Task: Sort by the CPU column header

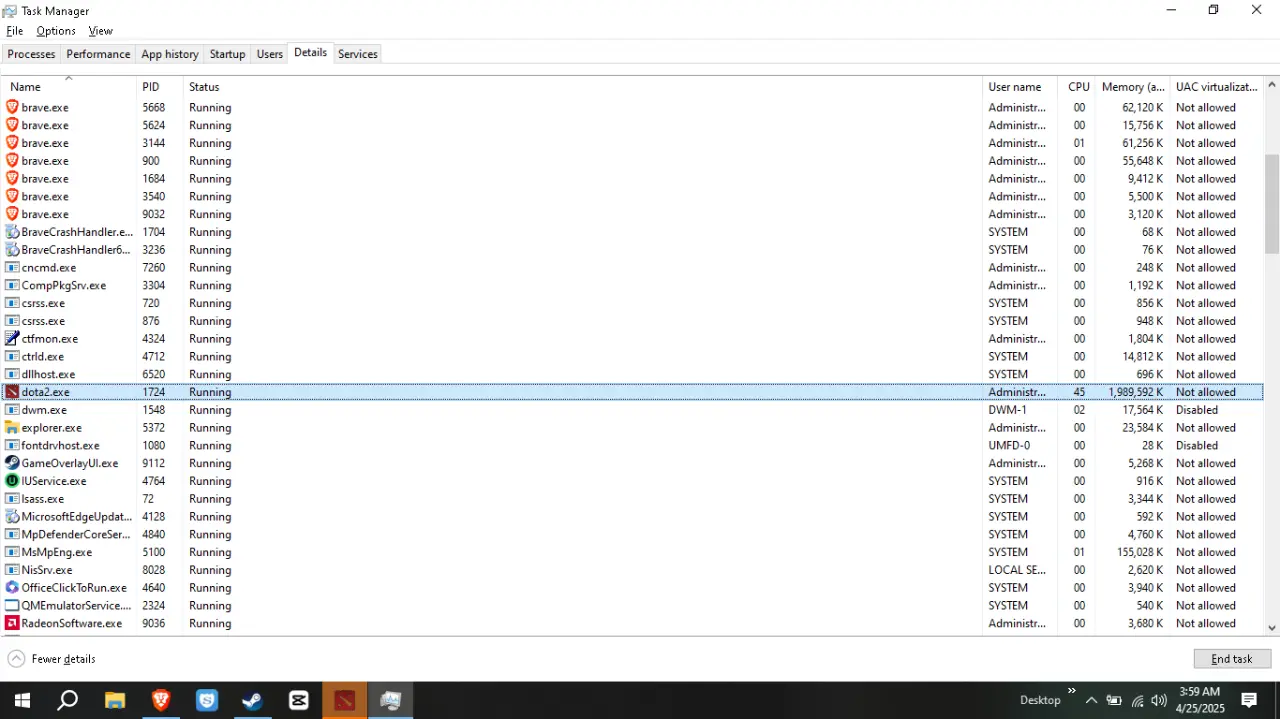Action: (x=1077, y=87)
